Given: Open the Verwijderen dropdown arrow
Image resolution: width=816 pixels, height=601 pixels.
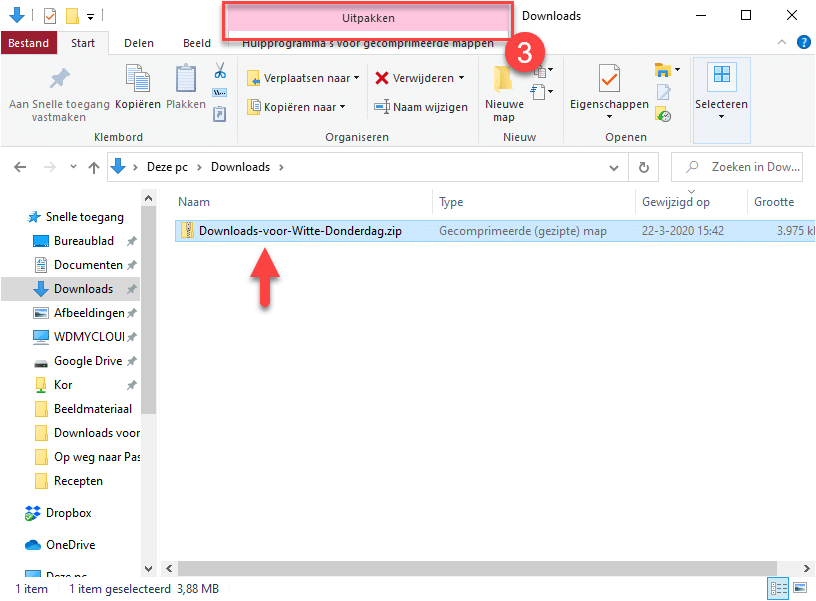Looking at the screenshot, I should pos(461,78).
